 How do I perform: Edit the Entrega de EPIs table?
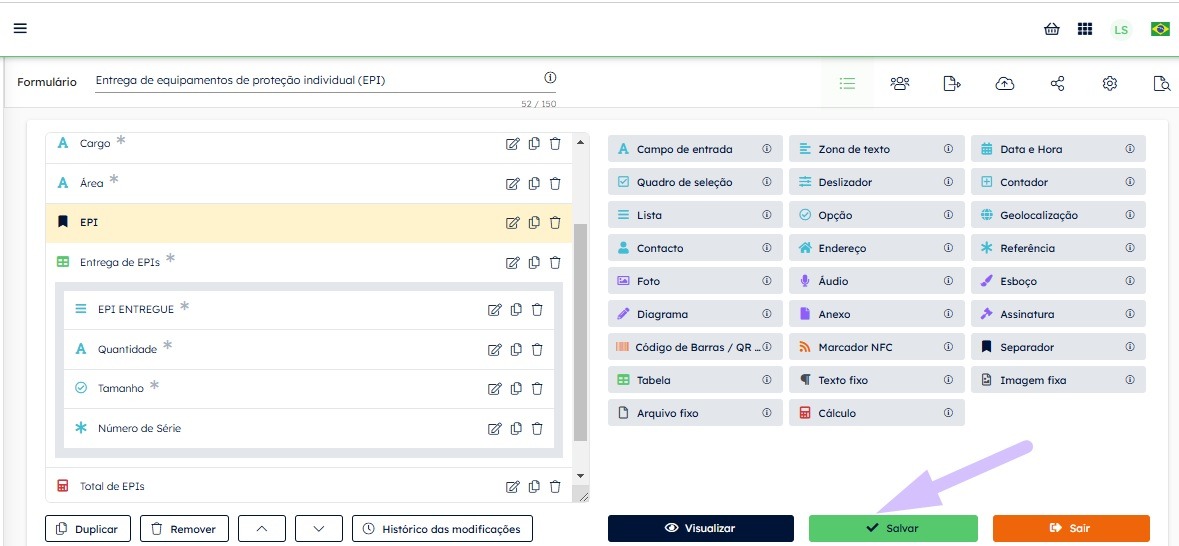pyautogui.click(x=512, y=262)
